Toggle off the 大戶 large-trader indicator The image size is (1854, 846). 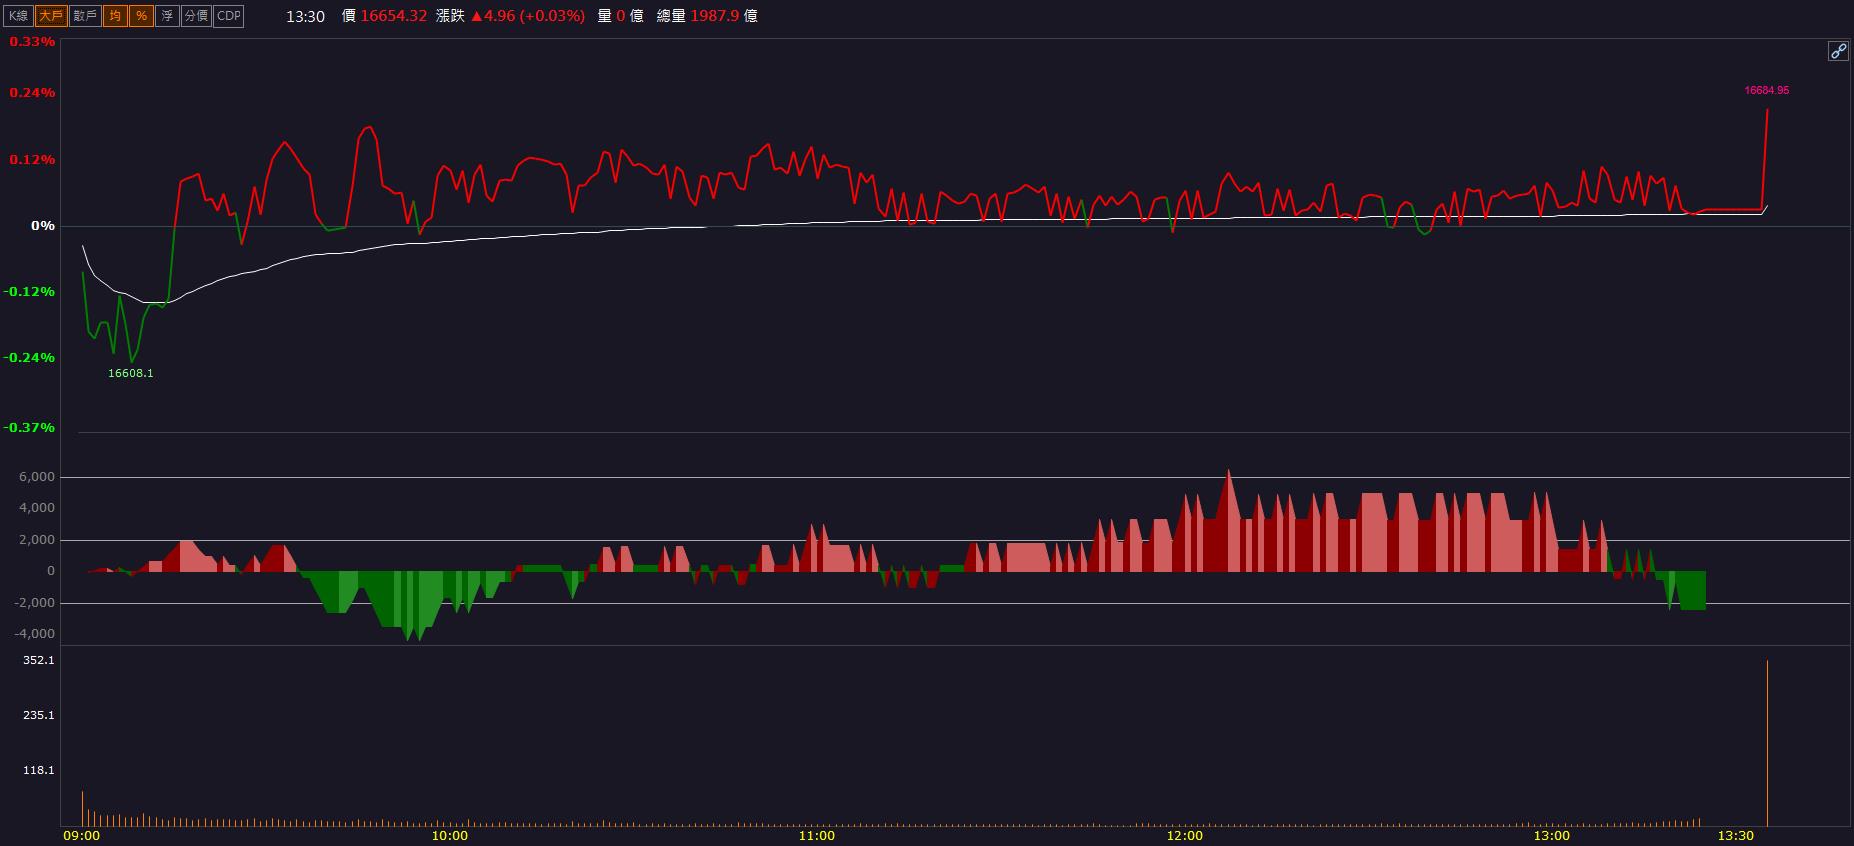point(50,16)
